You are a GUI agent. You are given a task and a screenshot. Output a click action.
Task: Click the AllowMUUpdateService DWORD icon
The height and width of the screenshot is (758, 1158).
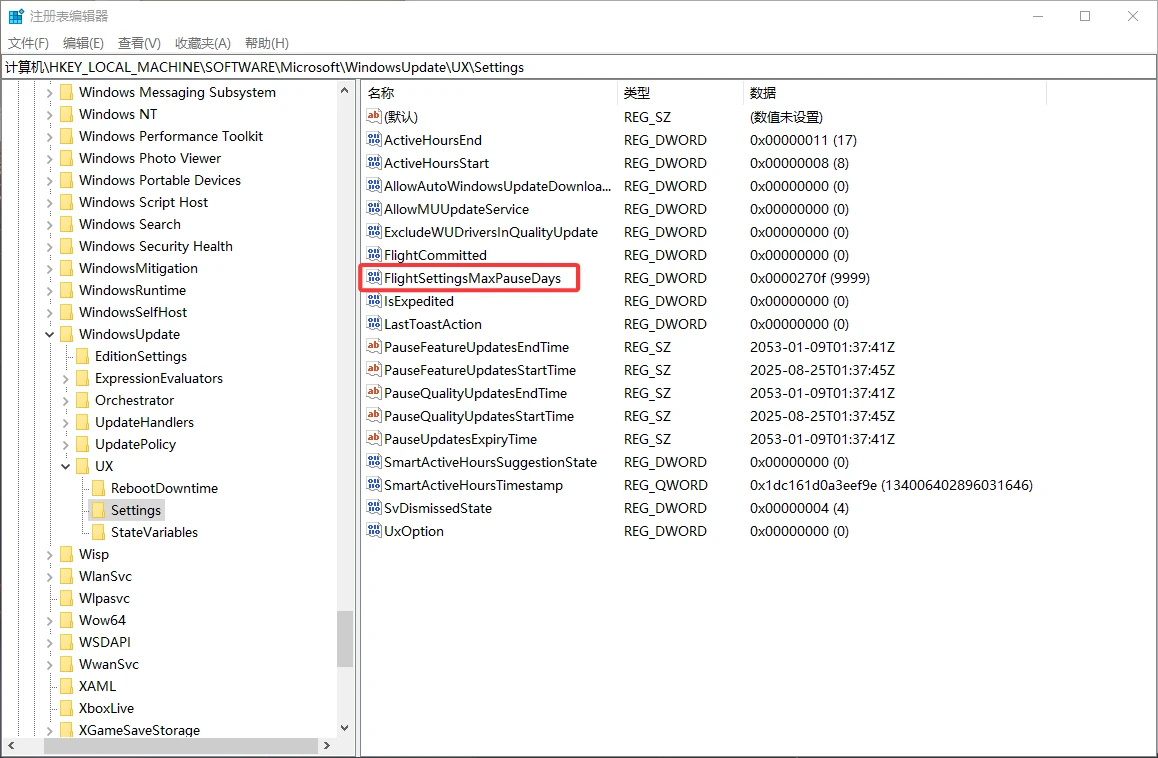374,208
